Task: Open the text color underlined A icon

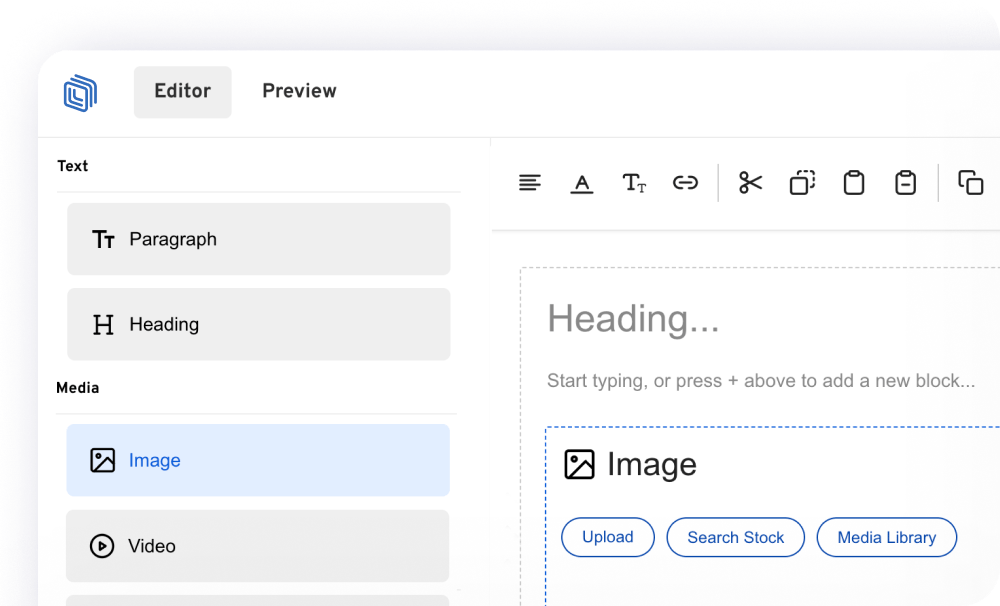Action: tap(582, 184)
